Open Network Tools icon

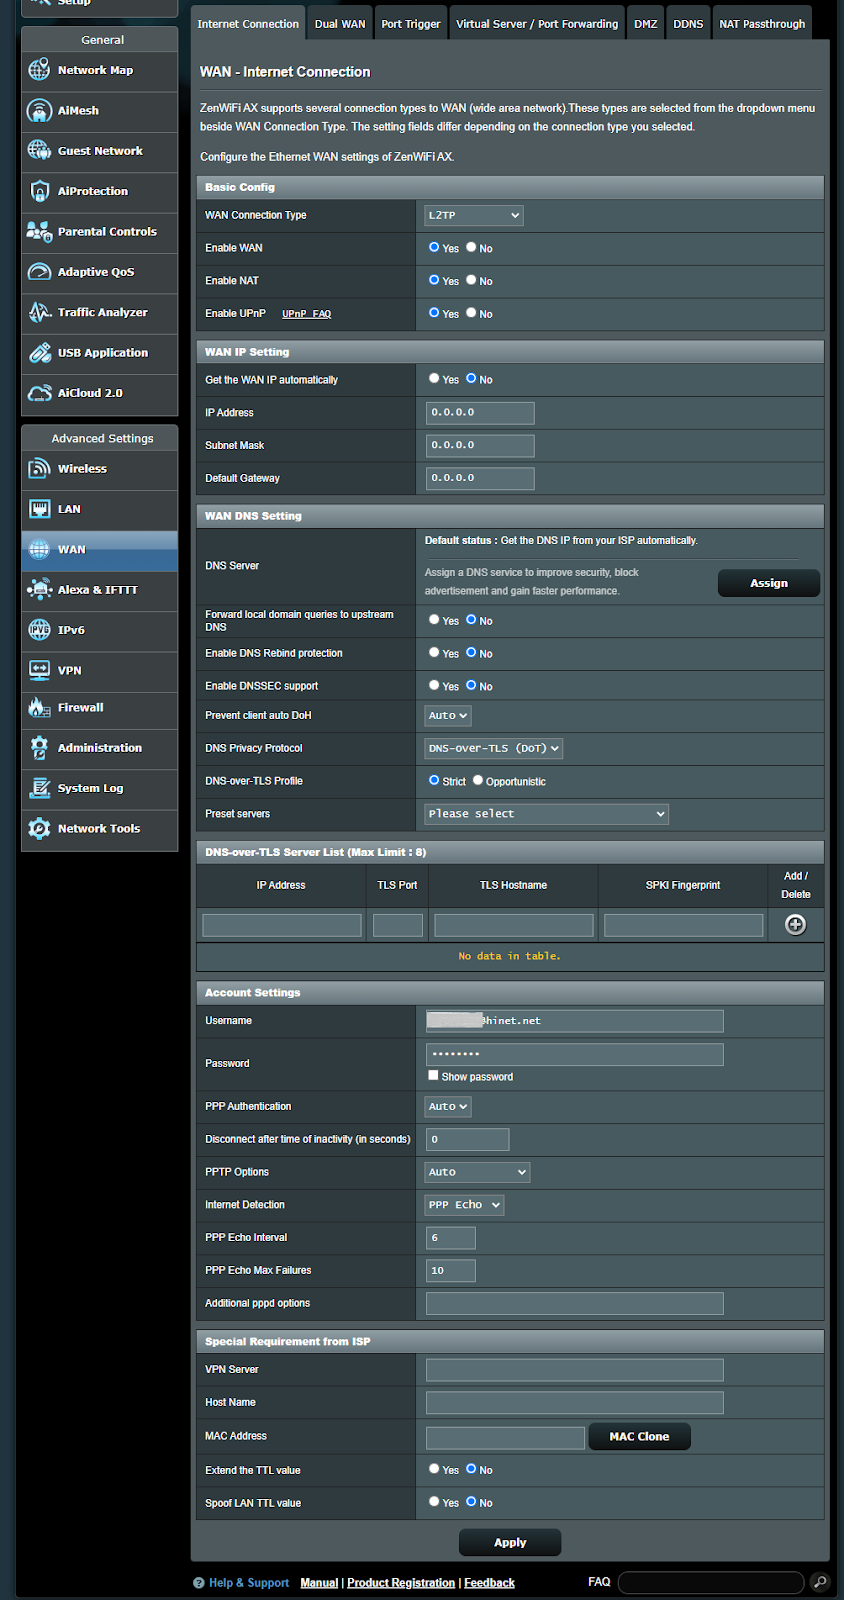(39, 829)
